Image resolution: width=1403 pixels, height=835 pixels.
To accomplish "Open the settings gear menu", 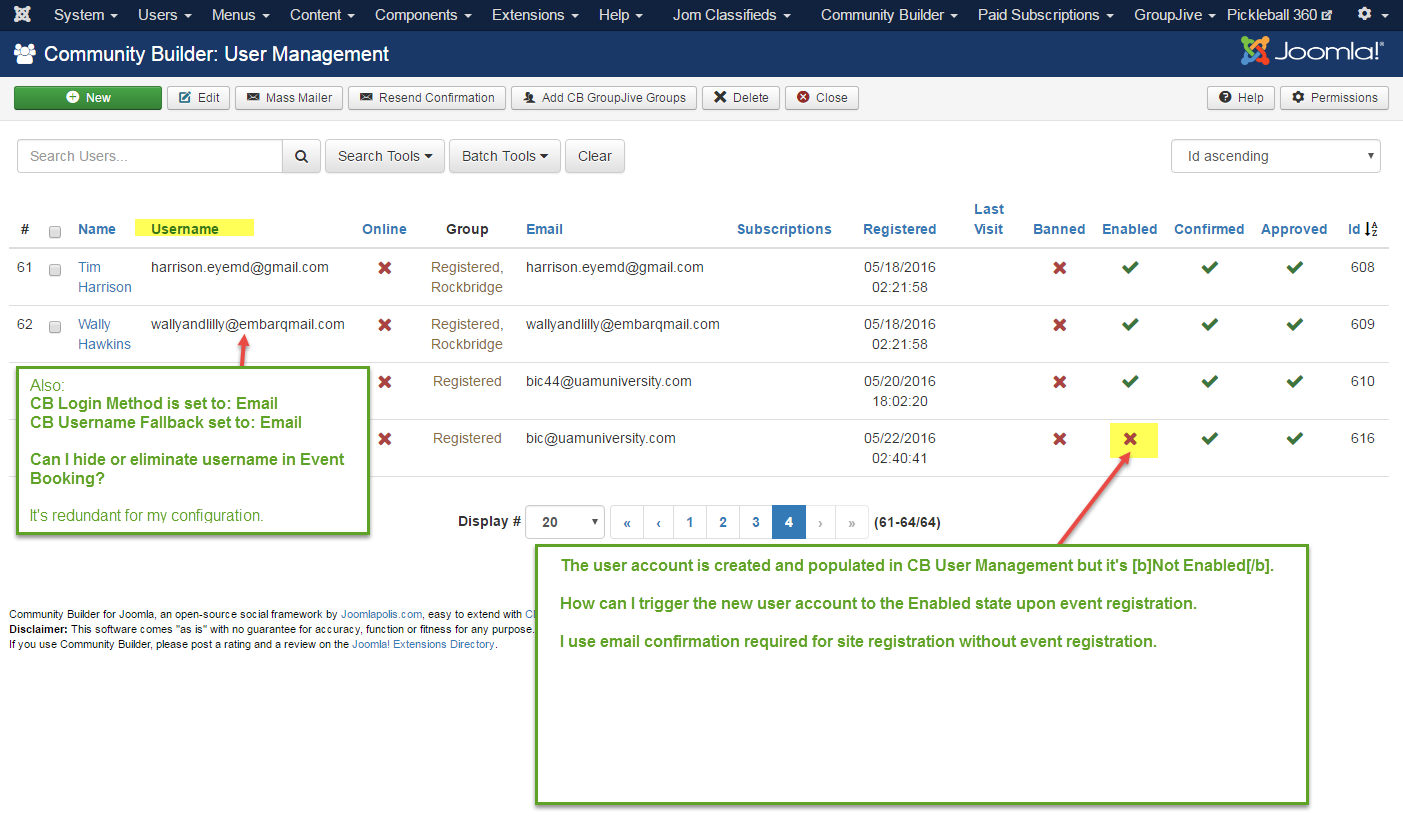I will tap(1371, 15).
